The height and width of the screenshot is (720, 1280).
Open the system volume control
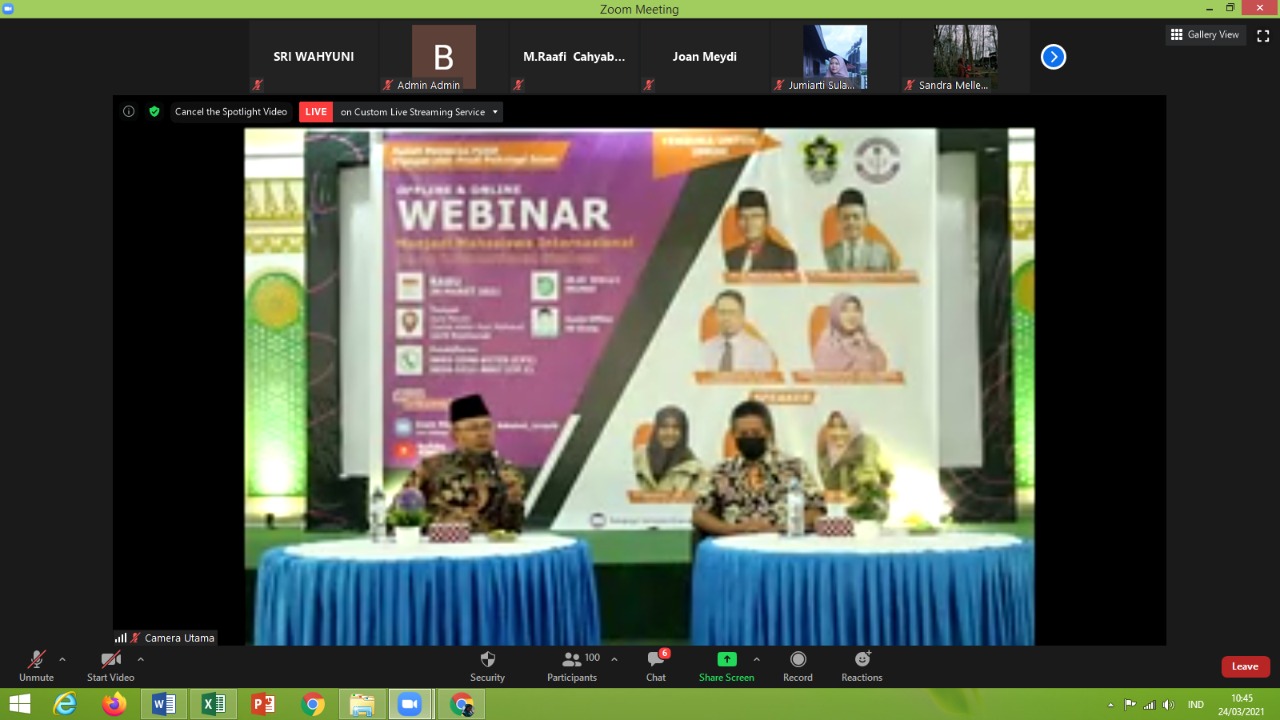click(x=1168, y=705)
